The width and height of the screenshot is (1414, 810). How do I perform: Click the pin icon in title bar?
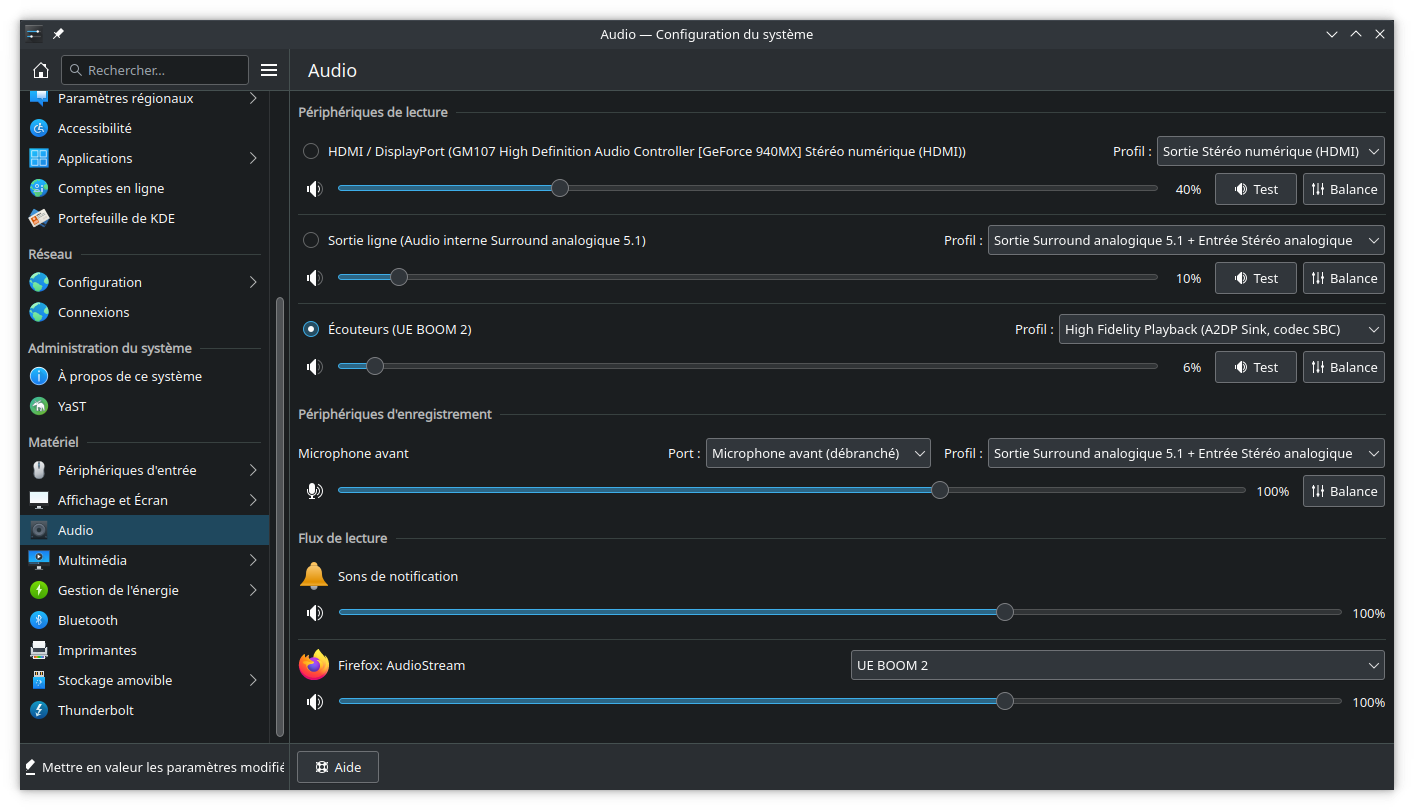pyautogui.click(x=58, y=34)
